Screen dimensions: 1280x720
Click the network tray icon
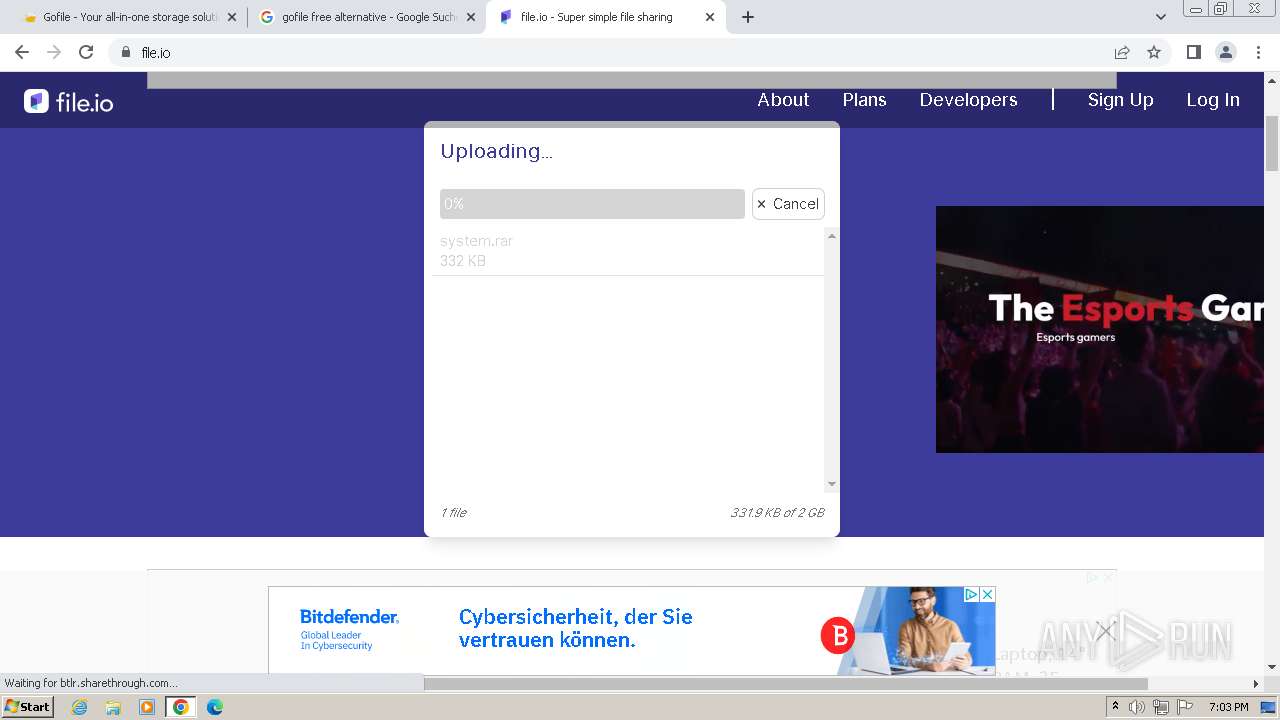(x=1161, y=707)
